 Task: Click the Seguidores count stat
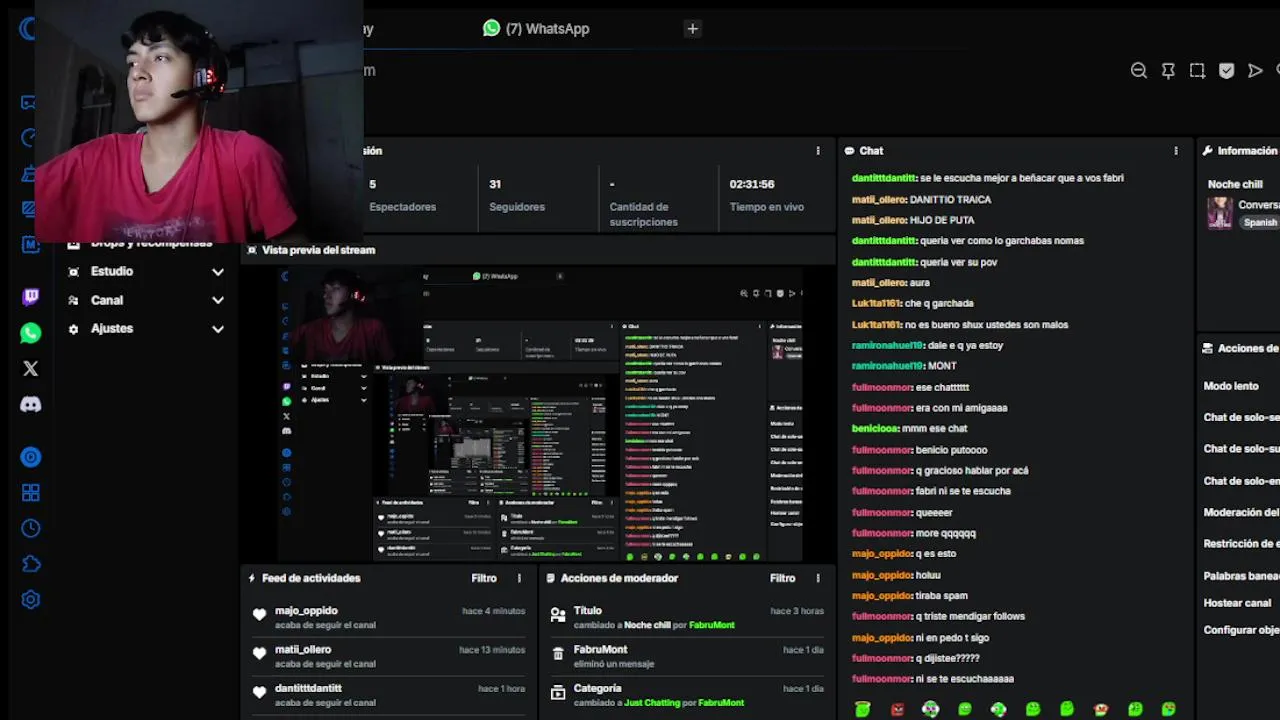517,195
